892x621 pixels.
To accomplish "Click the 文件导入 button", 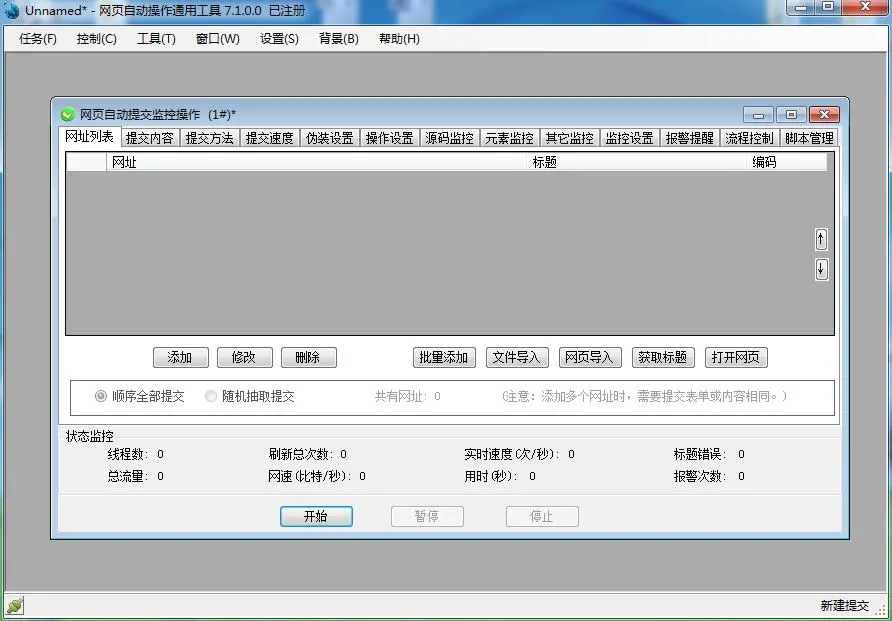I will click(x=517, y=357).
